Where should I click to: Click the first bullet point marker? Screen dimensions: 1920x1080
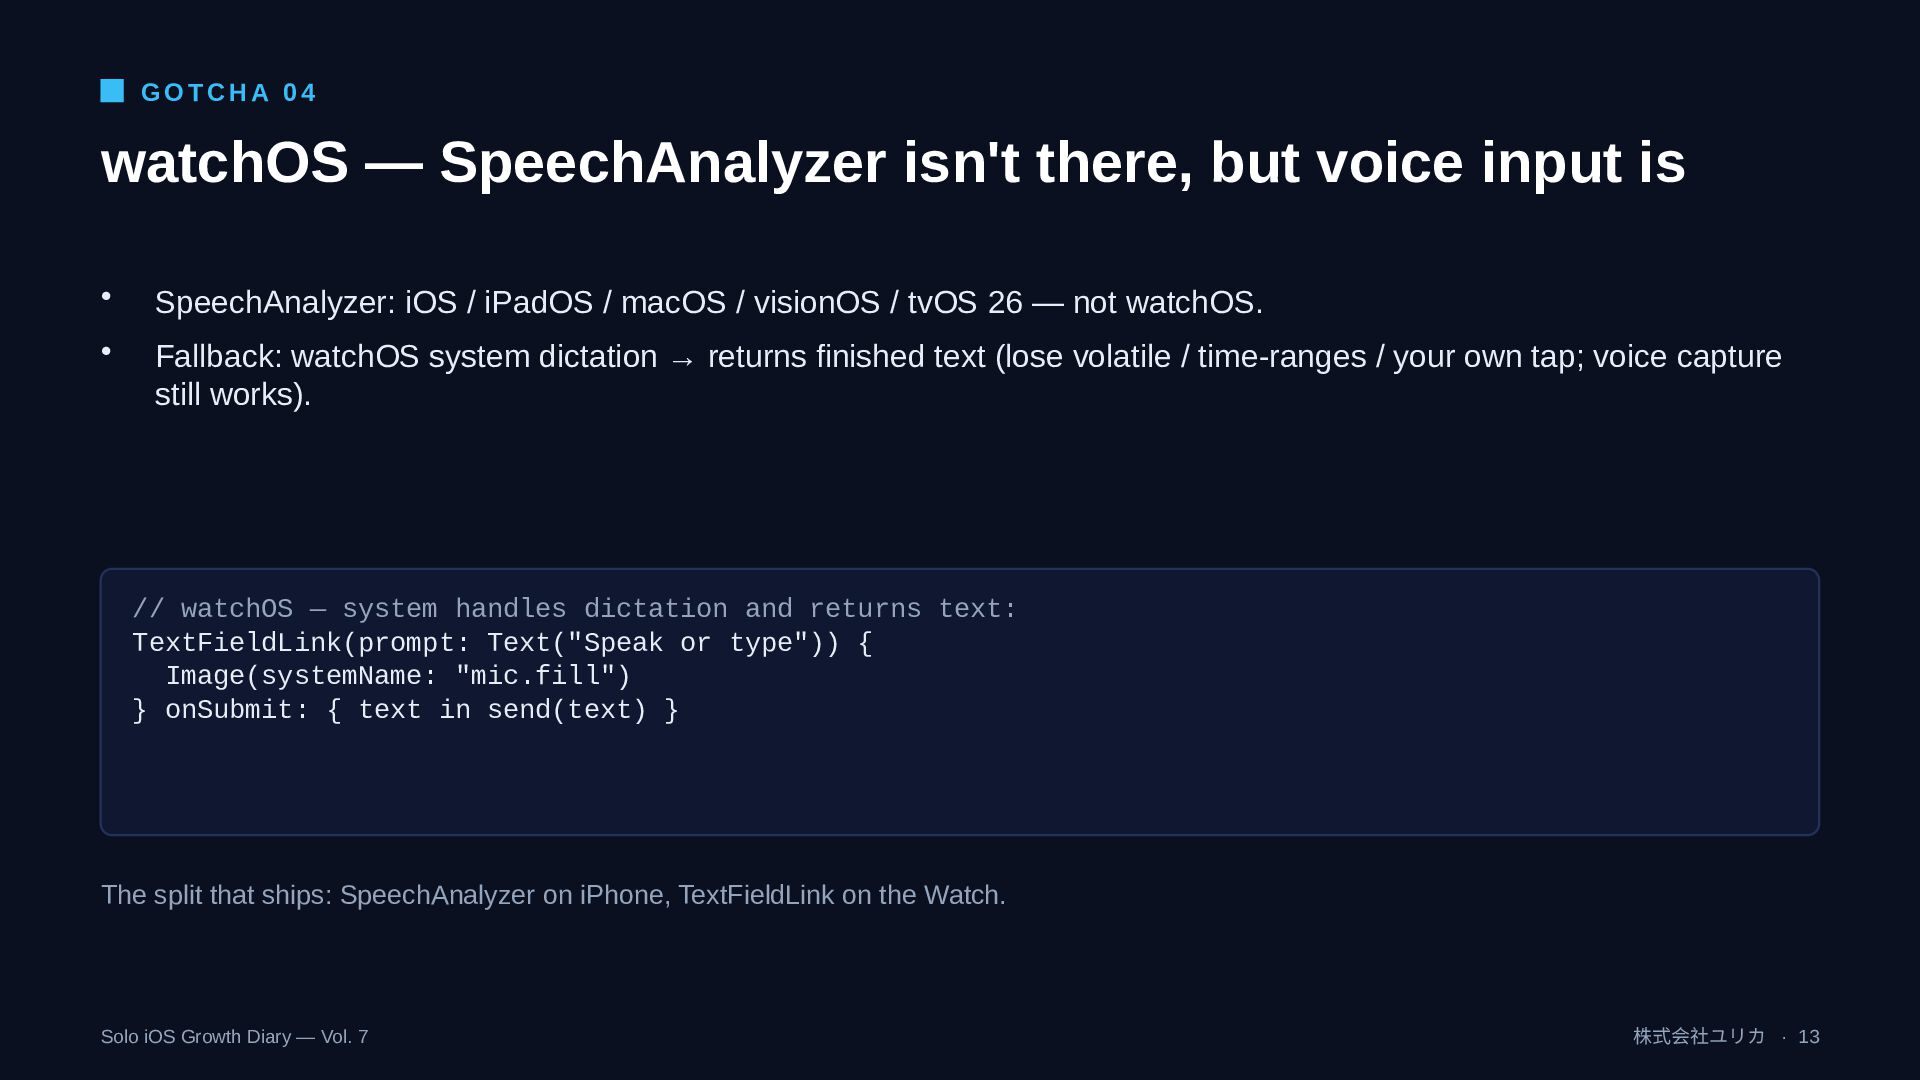[106, 296]
